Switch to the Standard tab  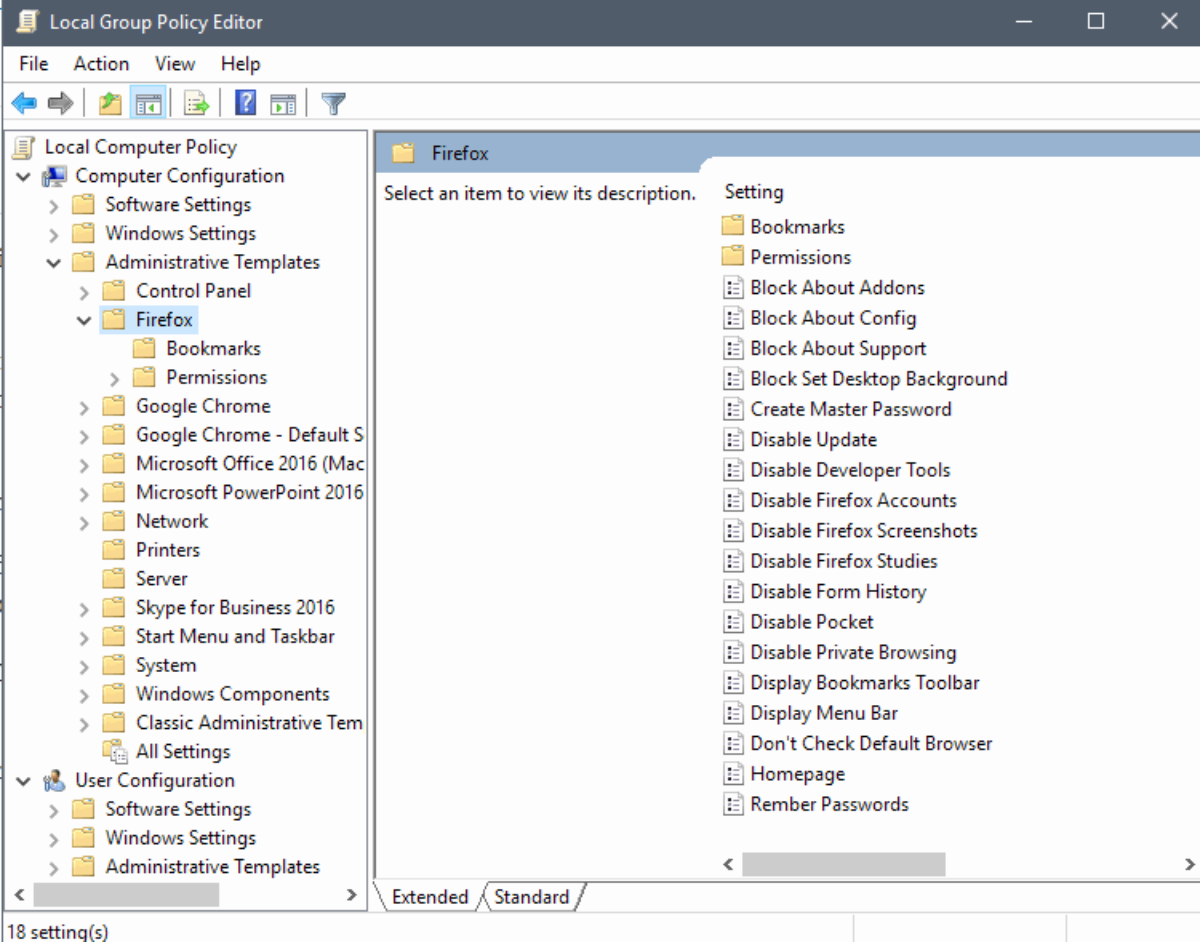(x=531, y=897)
